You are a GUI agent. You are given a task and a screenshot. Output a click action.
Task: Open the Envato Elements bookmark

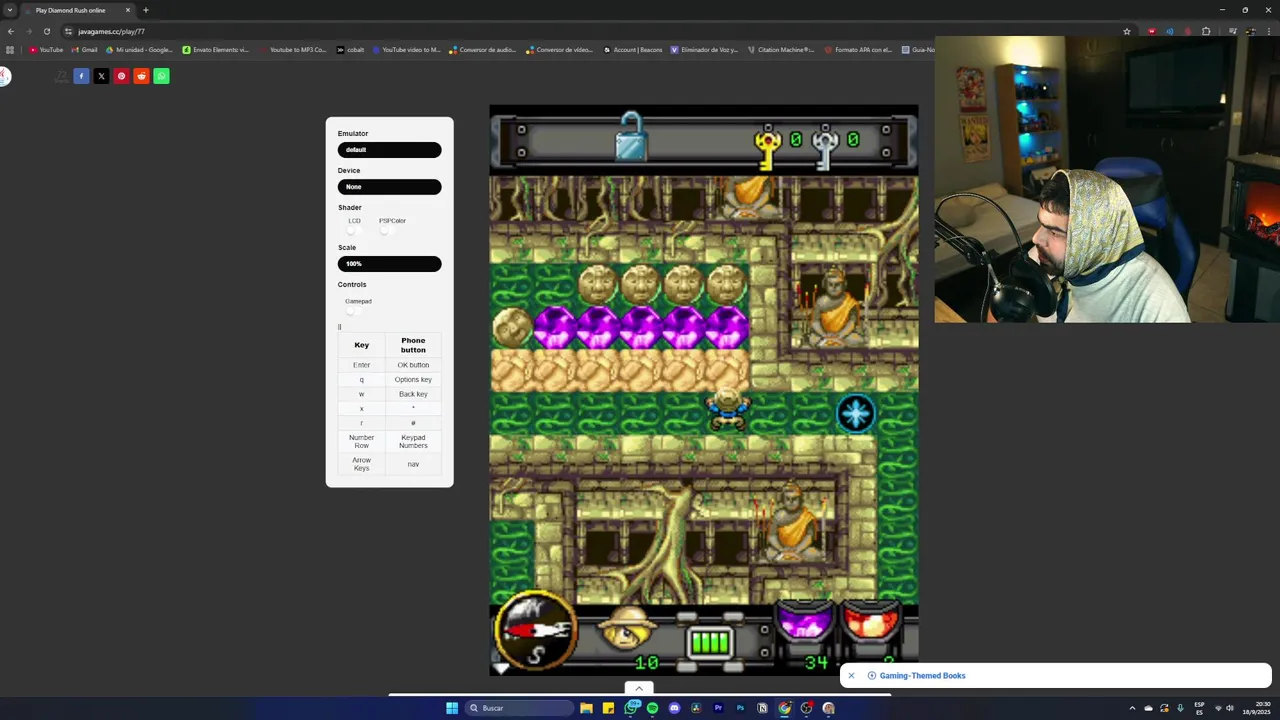pyautogui.click(x=216, y=50)
